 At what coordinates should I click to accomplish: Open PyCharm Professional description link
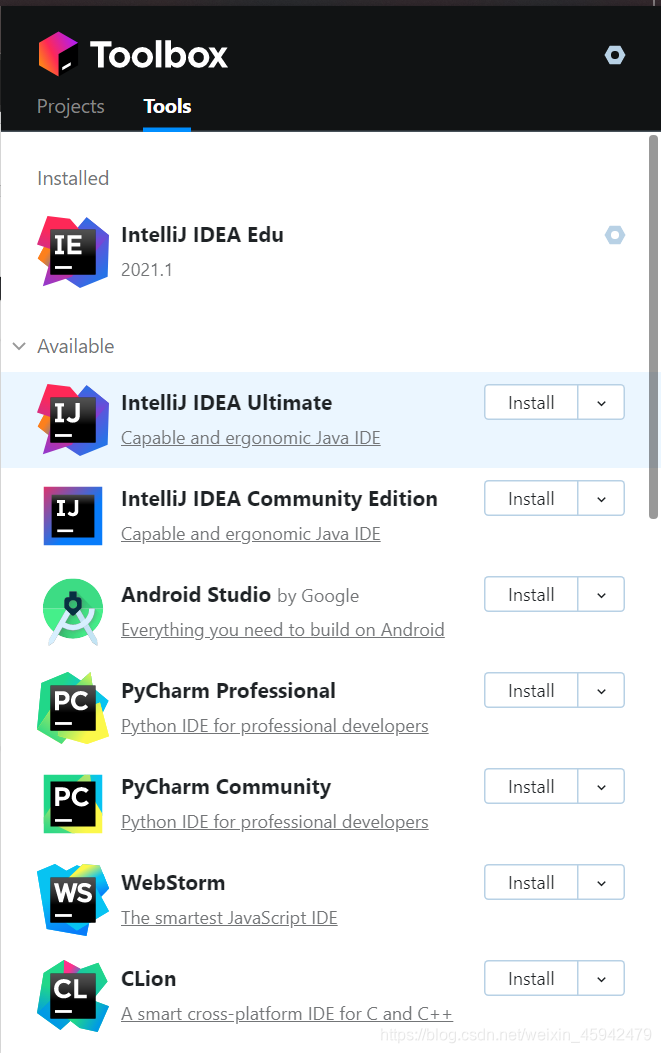[275, 726]
